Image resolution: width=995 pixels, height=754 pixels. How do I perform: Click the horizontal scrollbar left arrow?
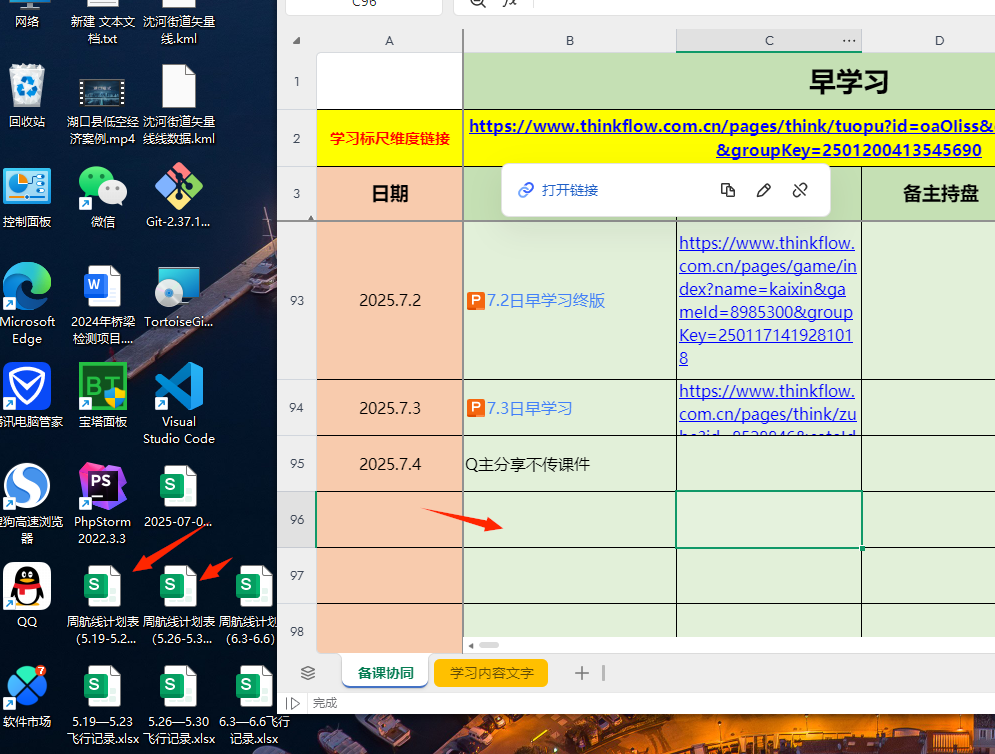(470, 645)
